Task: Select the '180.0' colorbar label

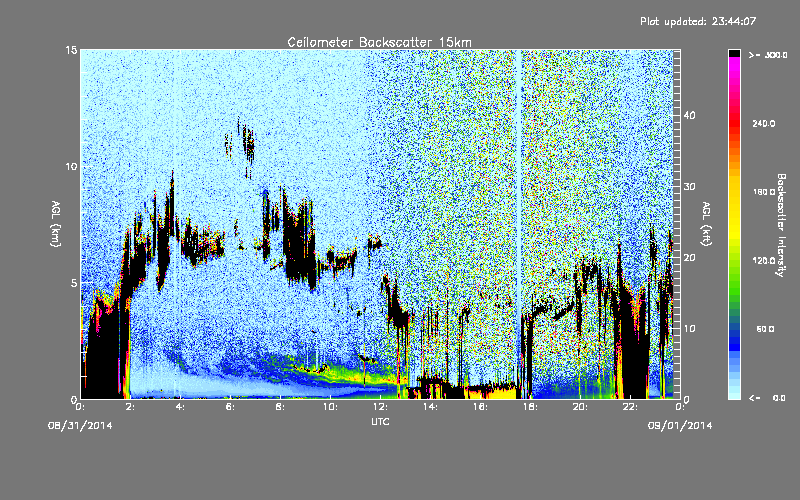Action: pos(764,192)
